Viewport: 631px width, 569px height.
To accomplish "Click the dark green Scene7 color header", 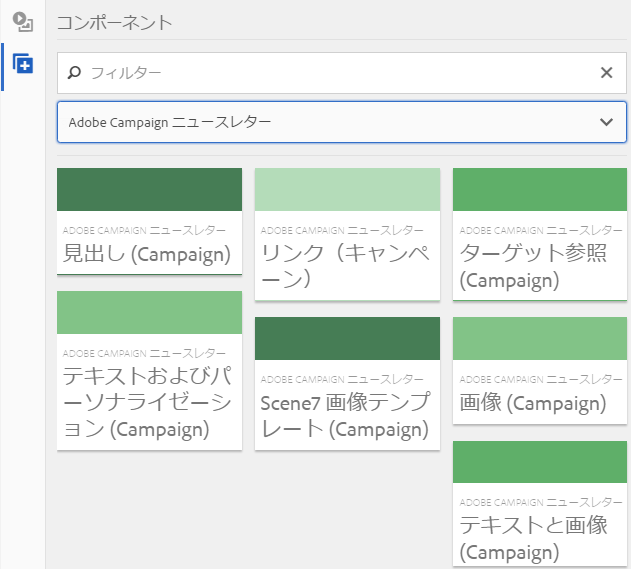I will (347, 338).
